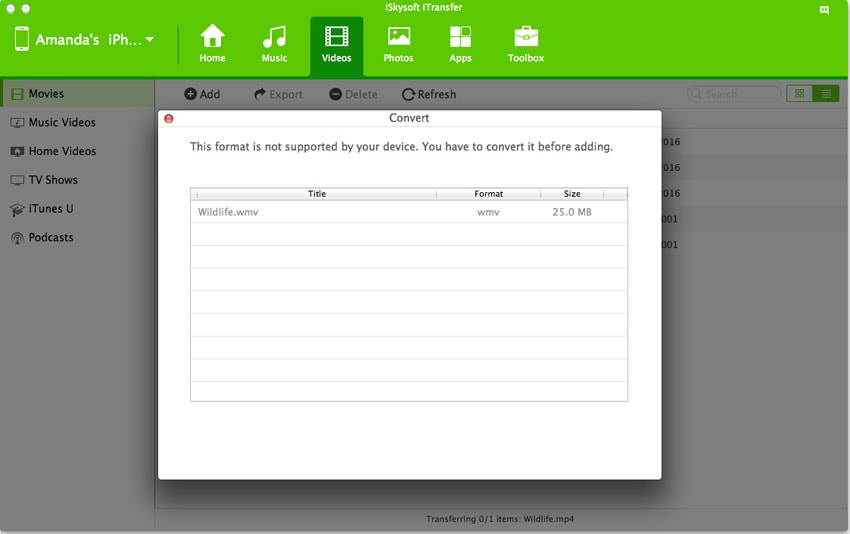The image size is (850, 534).
Task: Click the unsupported format message text
Action: (401, 147)
